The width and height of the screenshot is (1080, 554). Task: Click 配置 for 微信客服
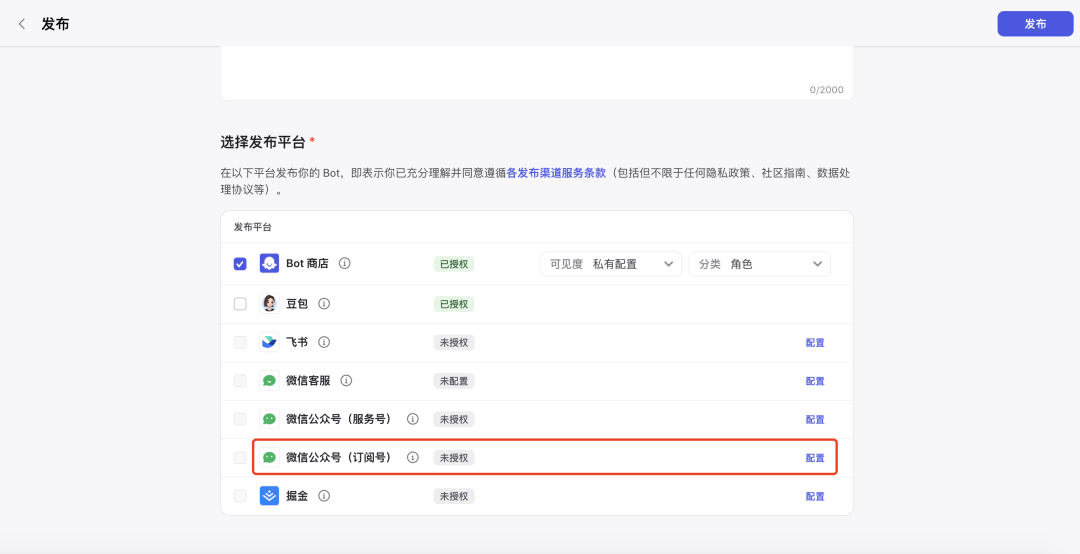pyautogui.click(x=815, y=381)
